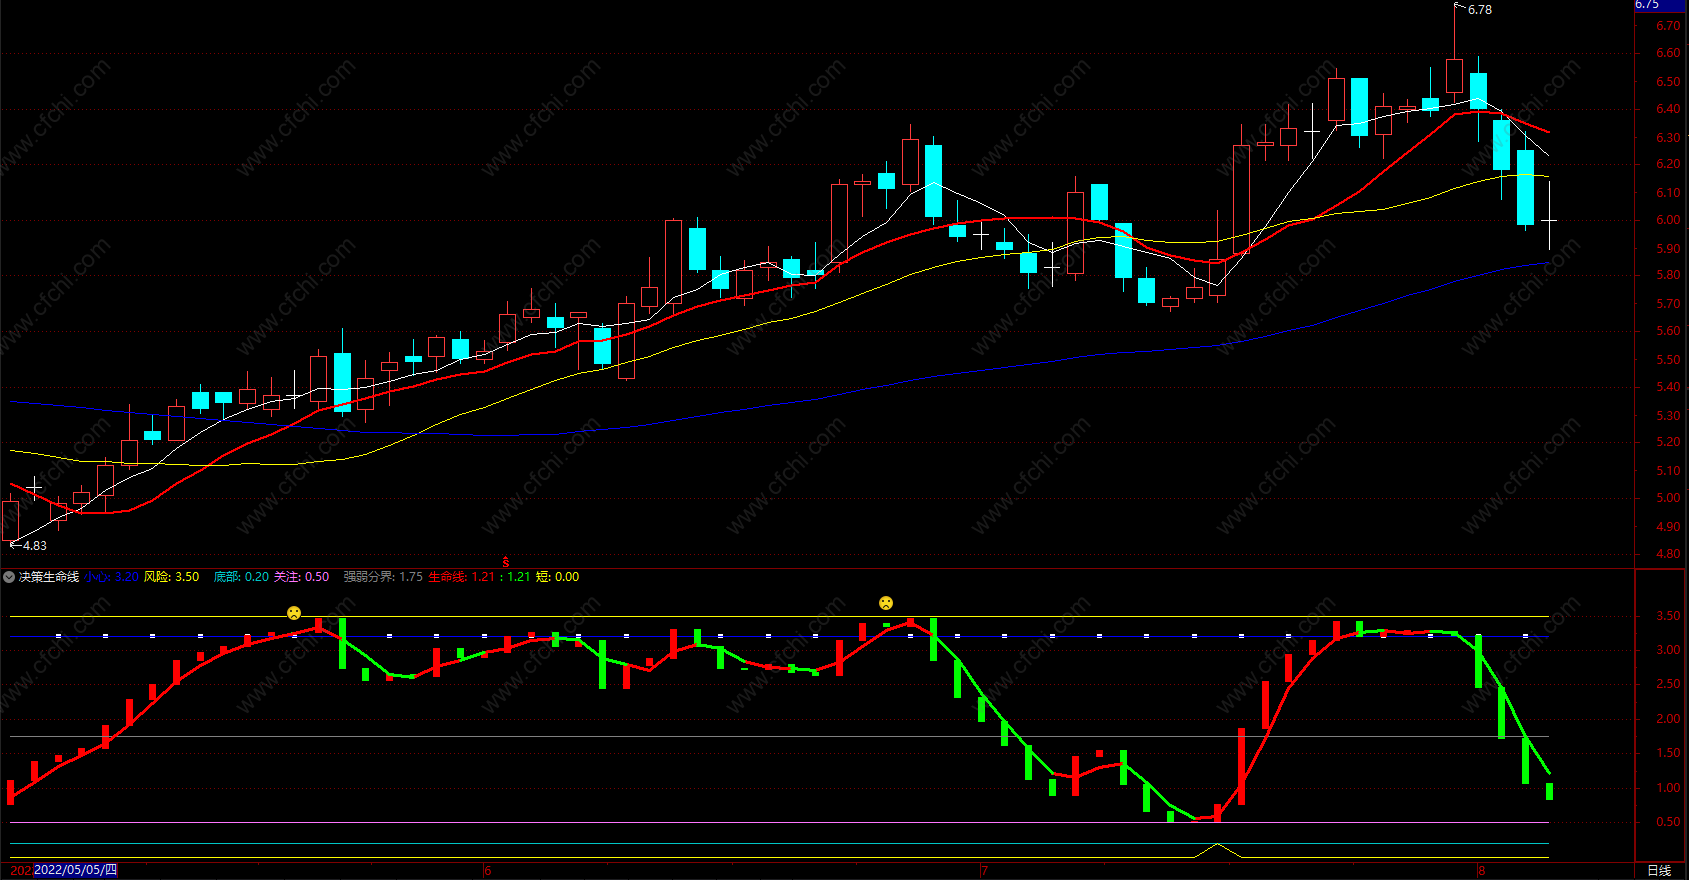The height and width of the screenshot is (880, 1689).
Task: Click the 决策生命线 indicator name
Action: pyautogui.click(x=49, y=577)
